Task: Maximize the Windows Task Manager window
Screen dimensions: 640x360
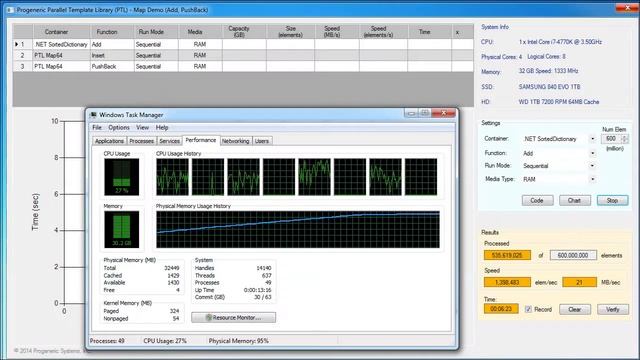Action: [x=424, y=113]
